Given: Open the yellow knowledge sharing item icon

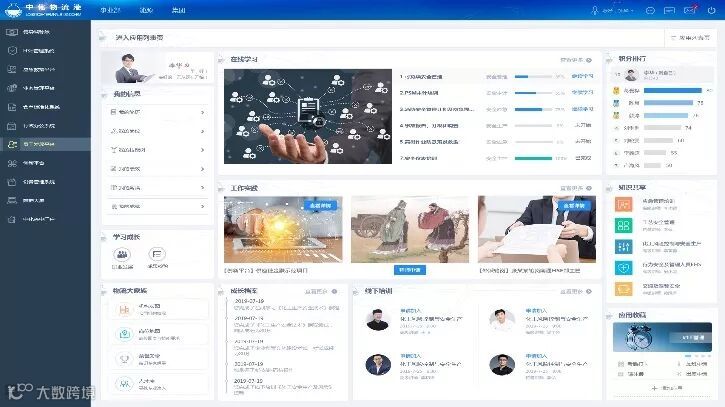Looking at the screenshot, I should pyautogui.click(x=623, y=289).
